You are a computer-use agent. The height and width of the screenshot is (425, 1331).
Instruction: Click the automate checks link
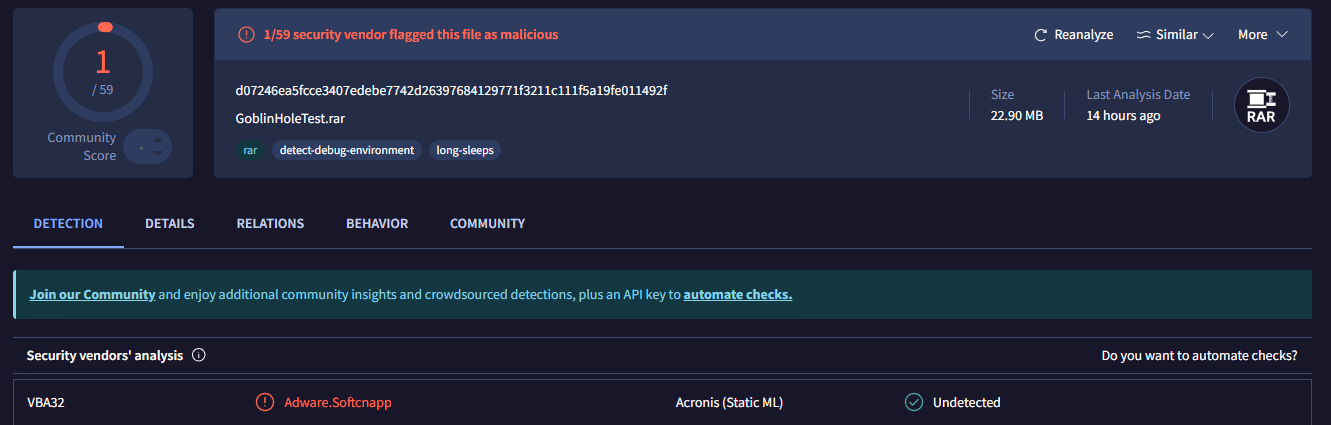(x=738, y=295)
